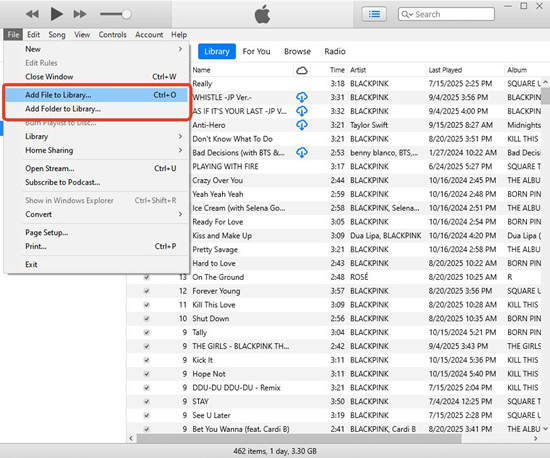Screen dimensions: 550x458
Task: Switch to the For You tab
Action: (256, 52)
